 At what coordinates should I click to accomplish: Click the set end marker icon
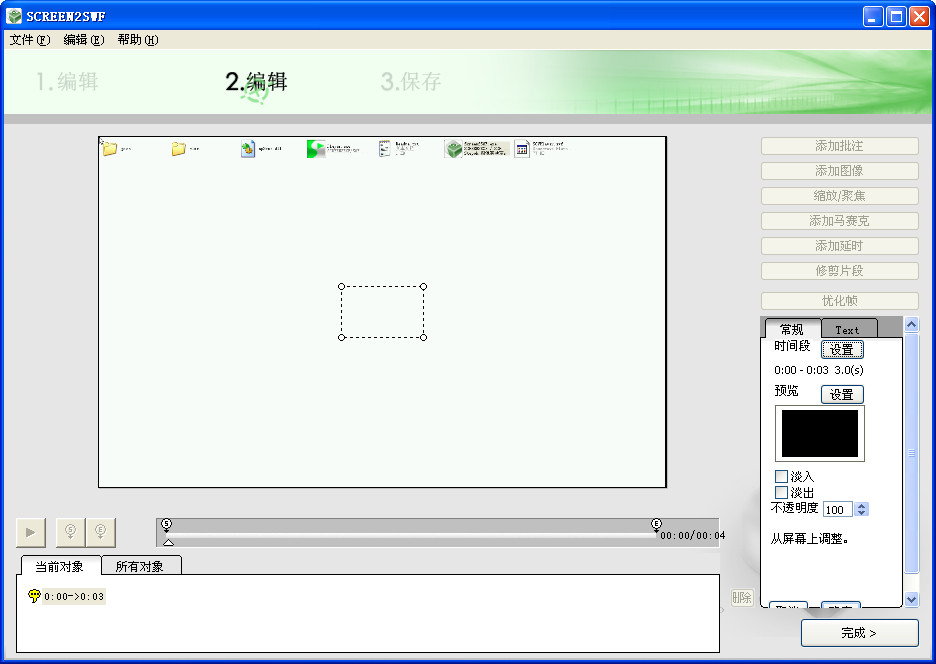[x=100, y=532]
